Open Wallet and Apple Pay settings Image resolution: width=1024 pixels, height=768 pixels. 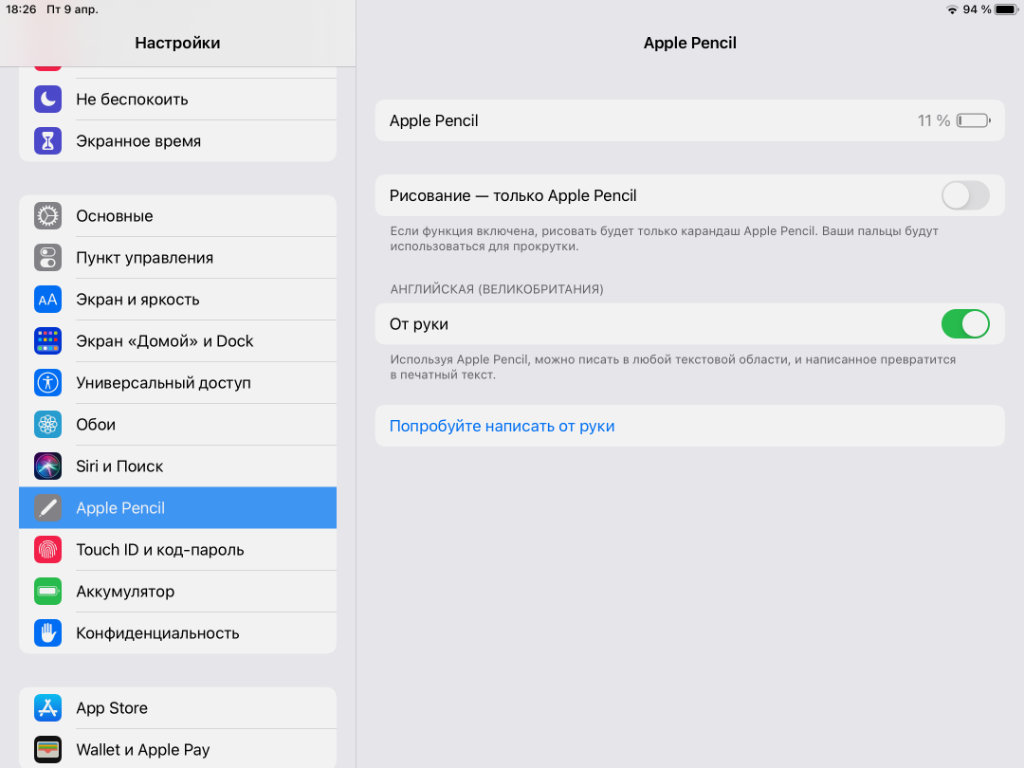[x=178, y=750]
